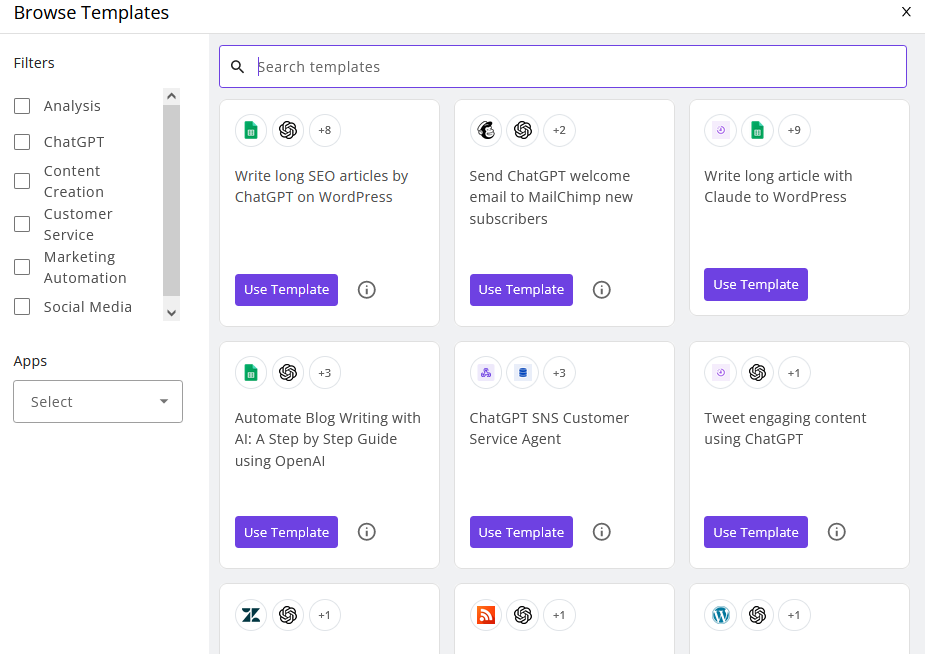
Task: Open info for Automate Blog Writing template
Action: pyautogui.click(x=366, y=532)
